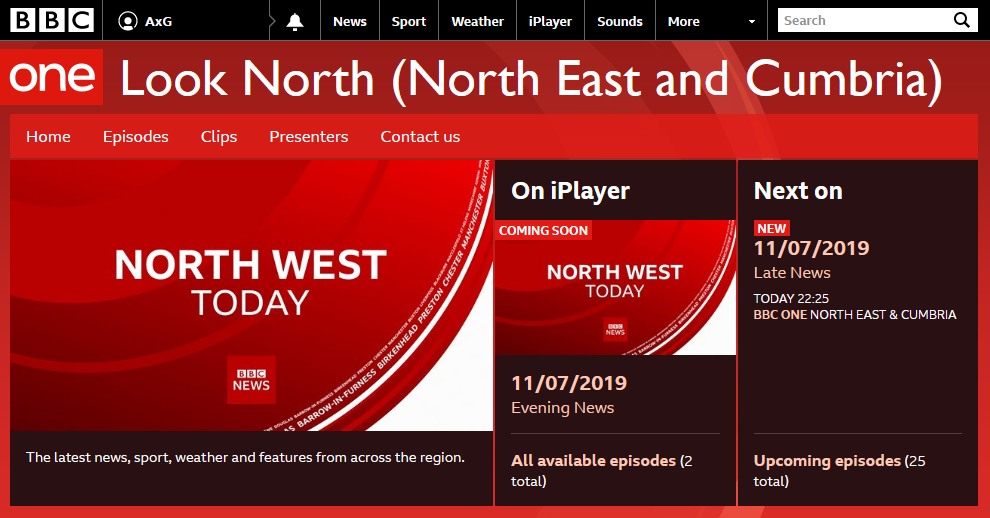Open notifications bell icon
The width and height of the screenshot is (990, 518).
pyautogui.click(x=295, y=21)
